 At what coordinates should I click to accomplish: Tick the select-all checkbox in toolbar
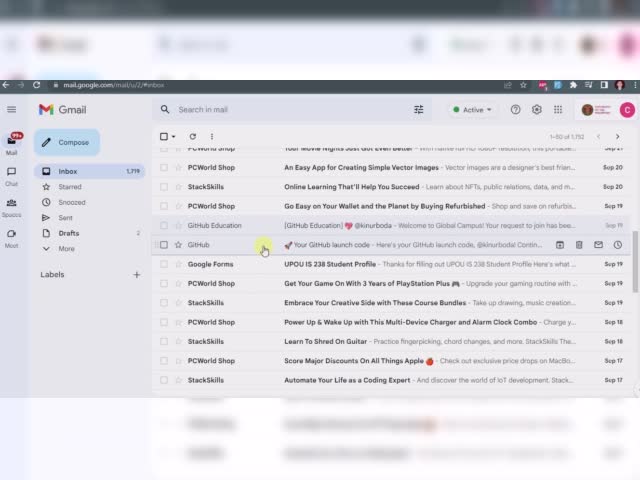(x=164, y=136)
